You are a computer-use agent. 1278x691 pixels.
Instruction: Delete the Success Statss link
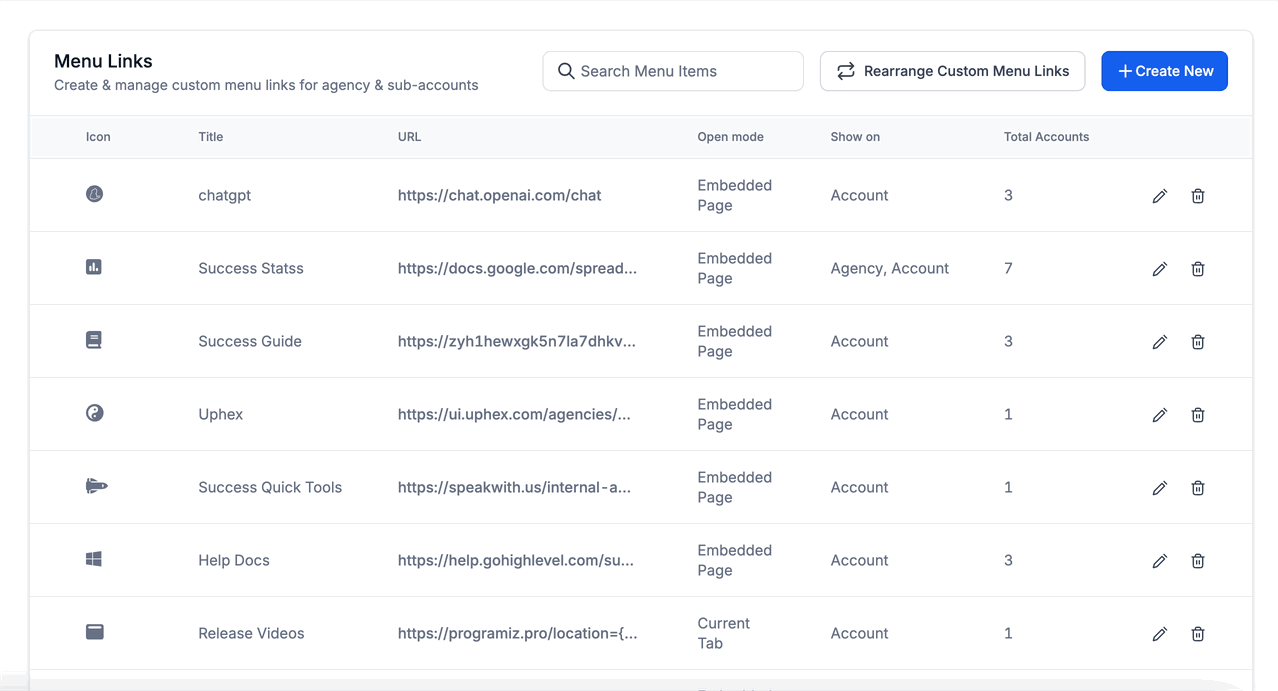click(1198, 269)
